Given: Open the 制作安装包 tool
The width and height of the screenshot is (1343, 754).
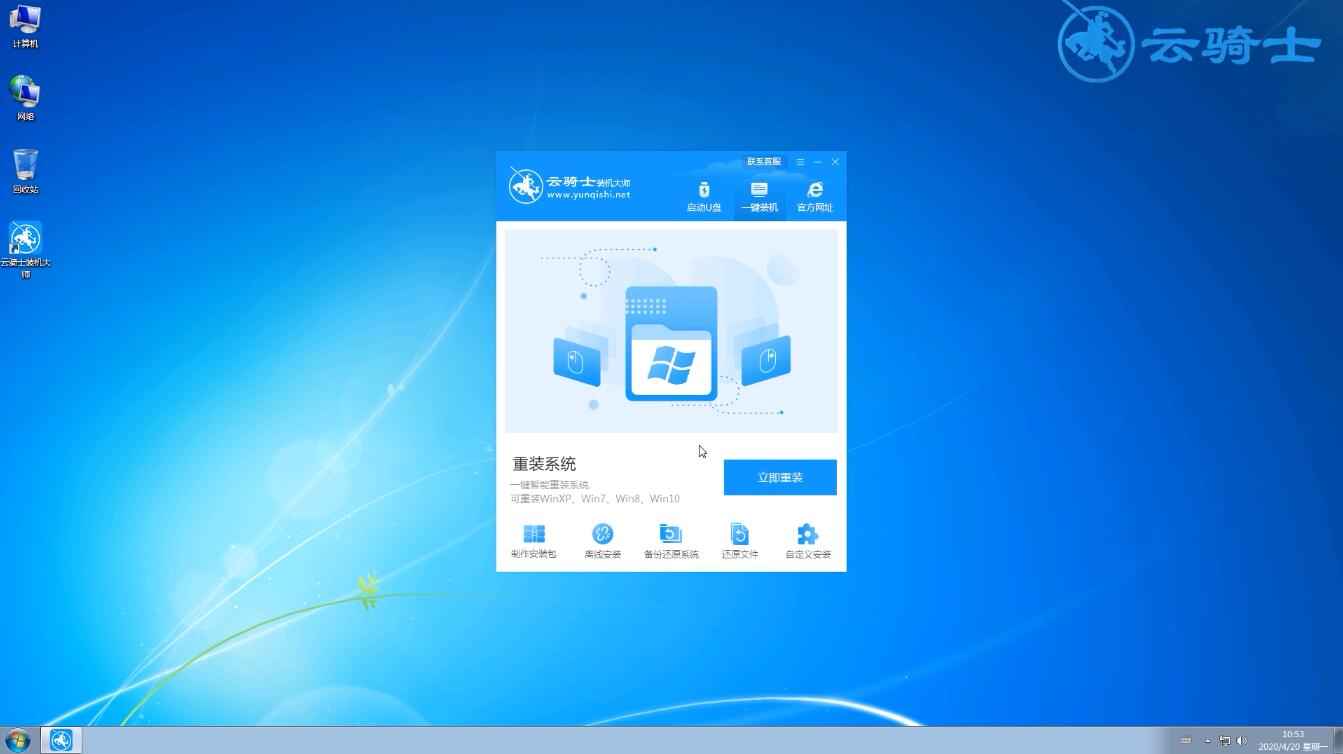Looking at the screenshot, I should pos(534,541).
